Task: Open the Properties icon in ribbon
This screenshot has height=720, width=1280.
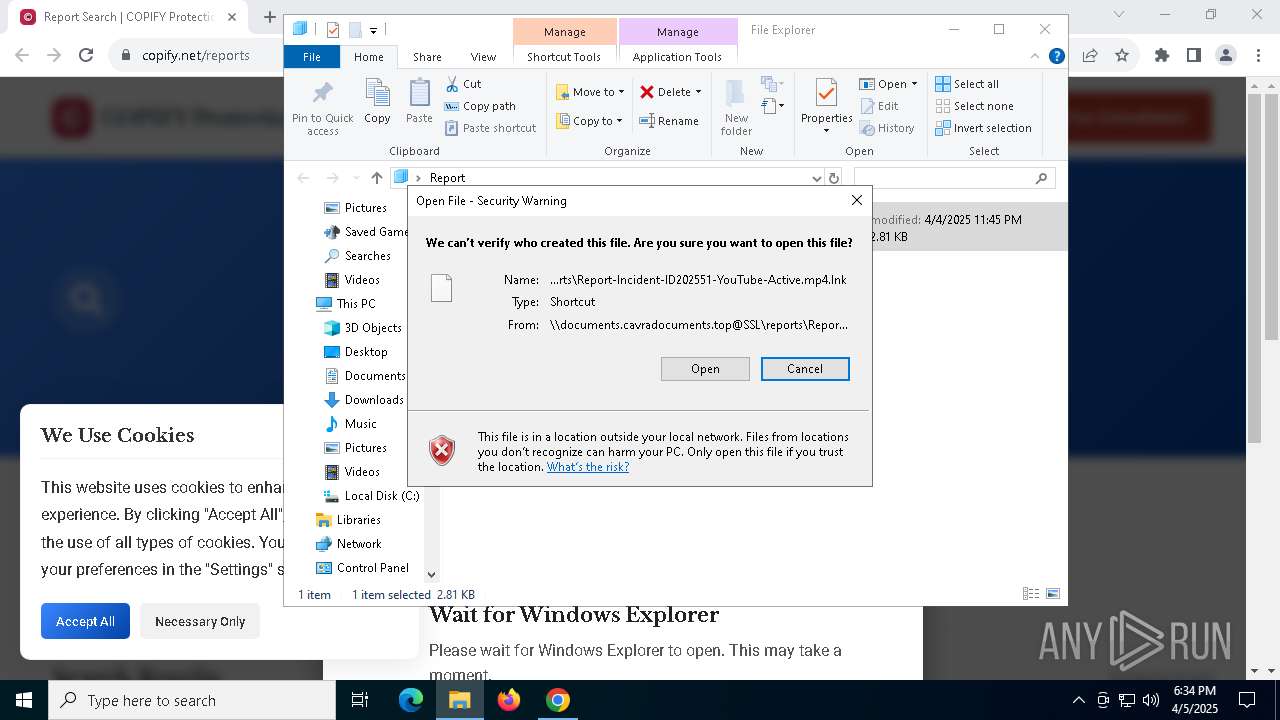Action: [x=826, y=107]
